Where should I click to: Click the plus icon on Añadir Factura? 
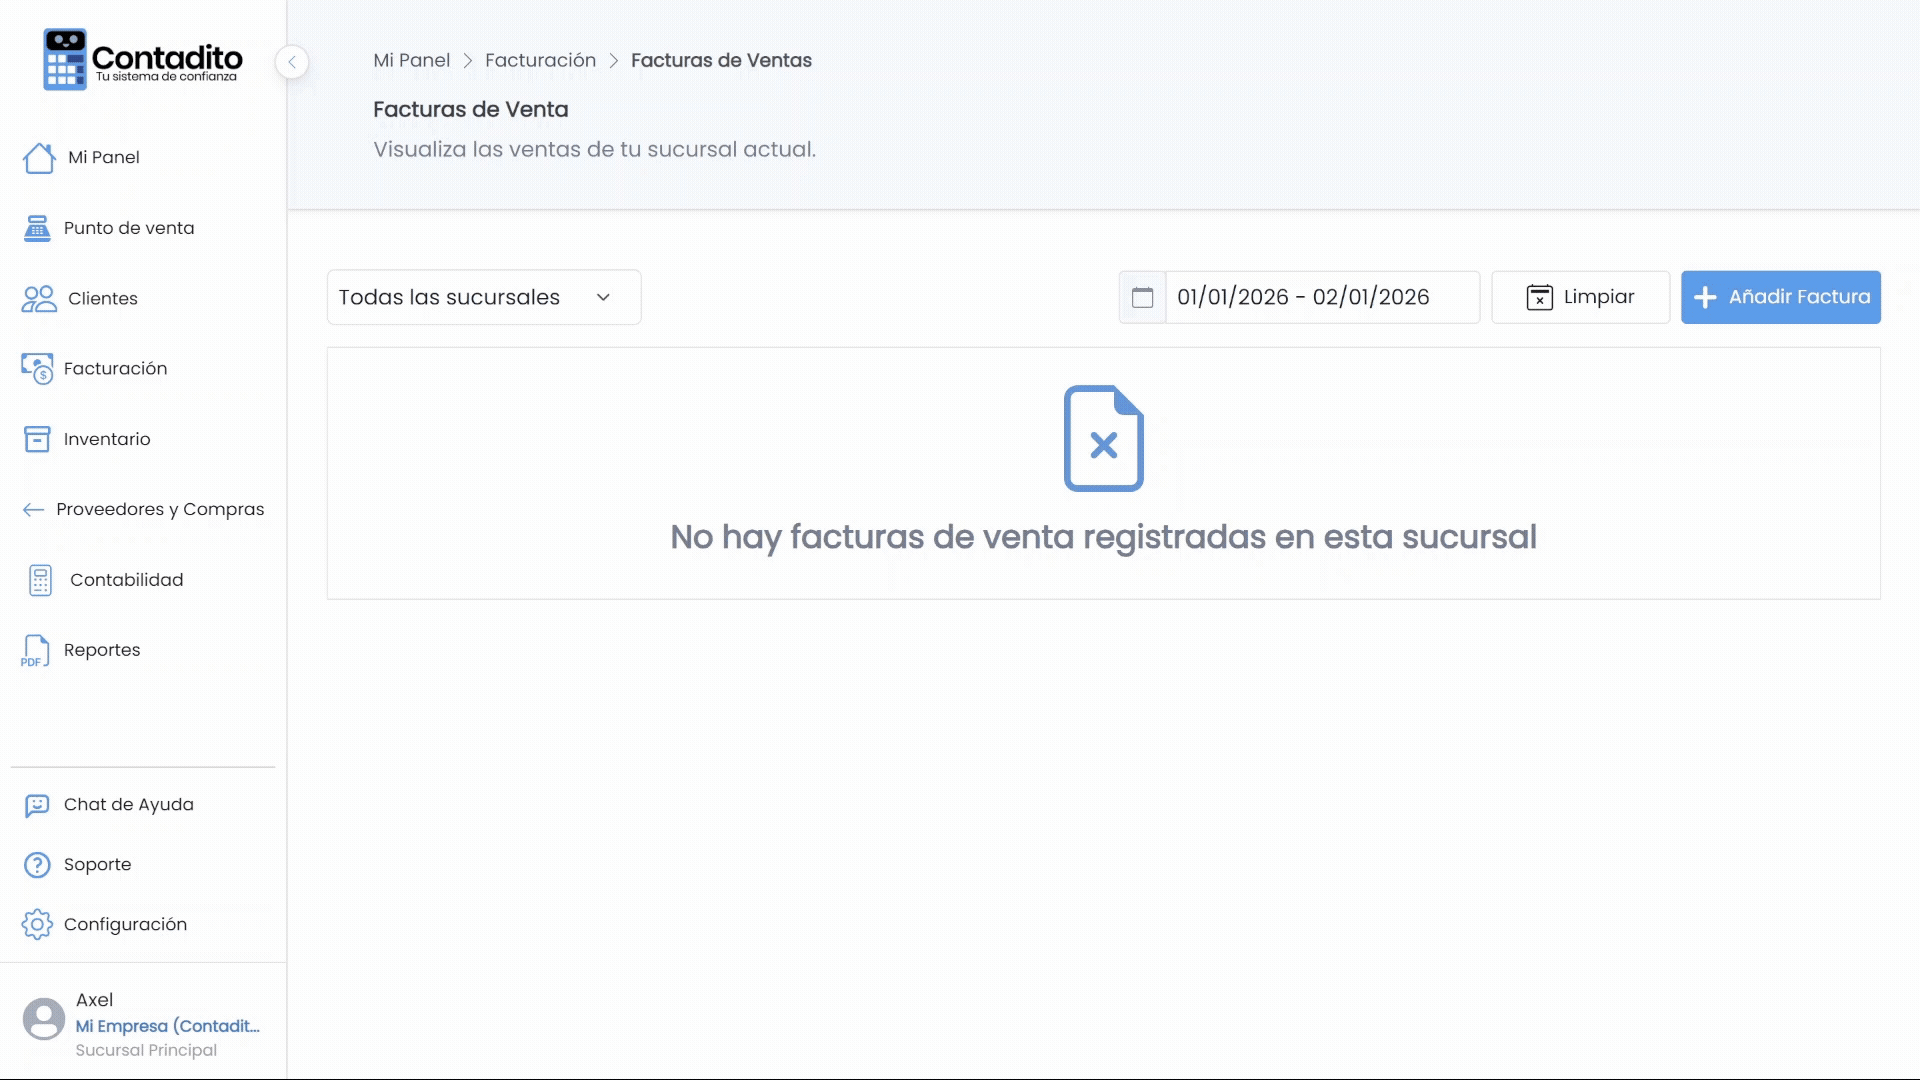click(1705, 298)
